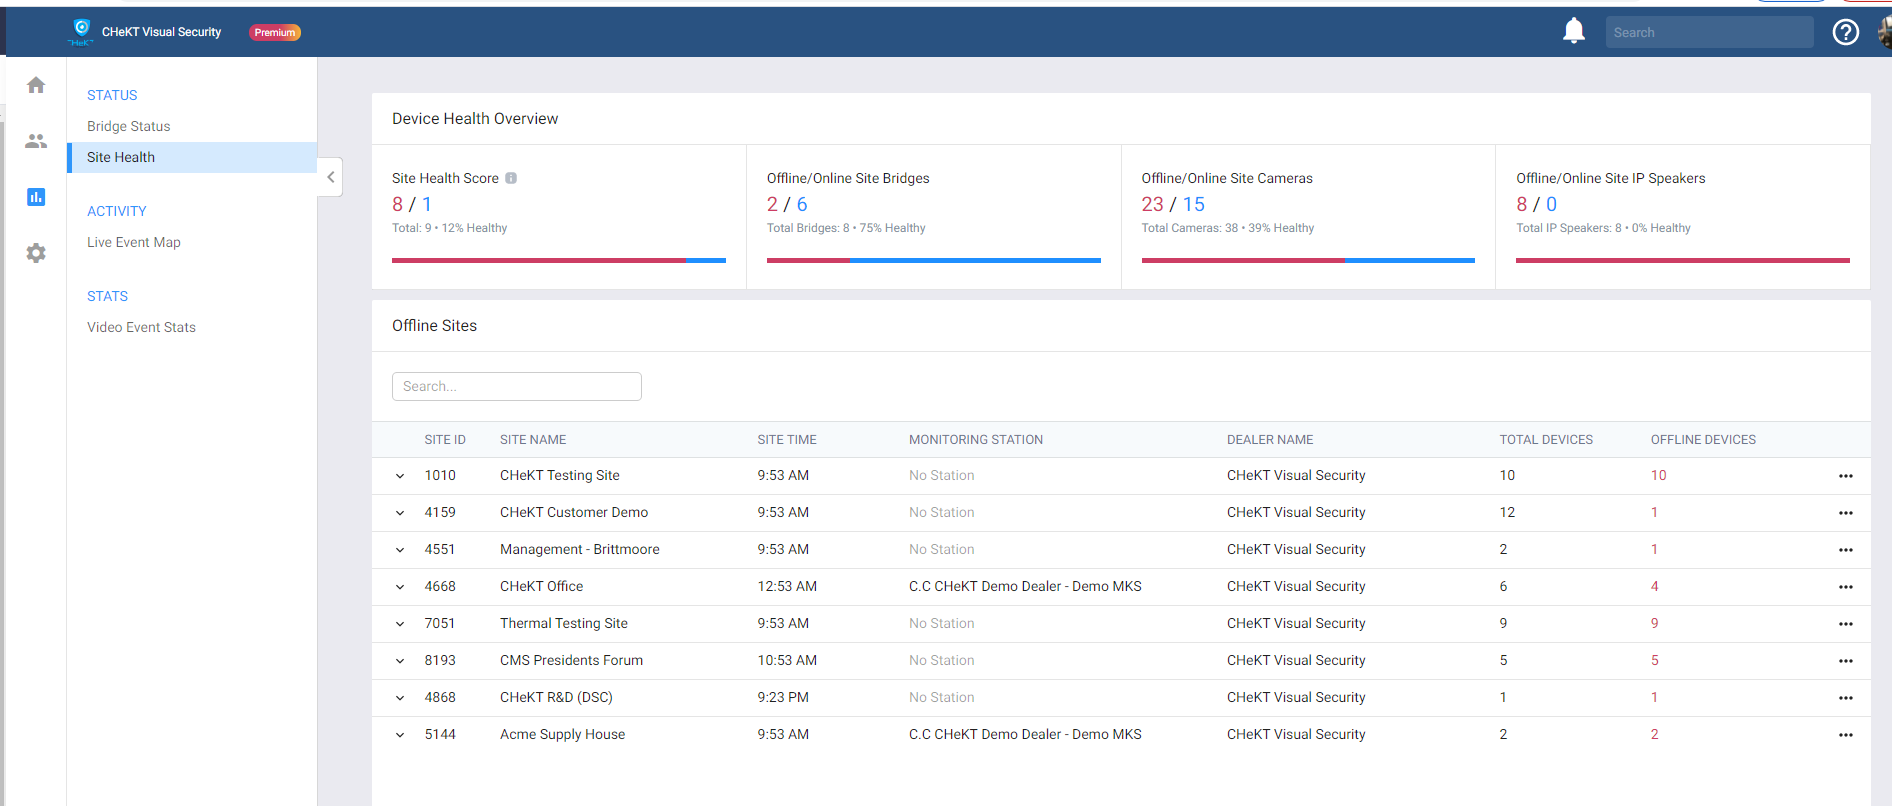Viewport: 1892px width, 806px height.
Task: Sort by DEALER NAME column
Action: pyautogui.click(x=1270, y=440)
